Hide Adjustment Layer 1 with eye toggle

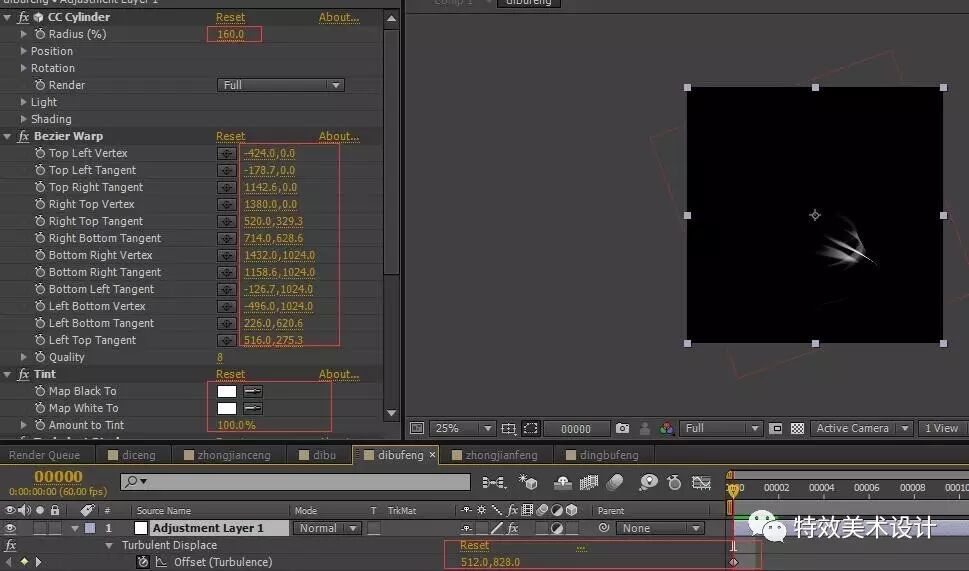click(x=10, y=528)
